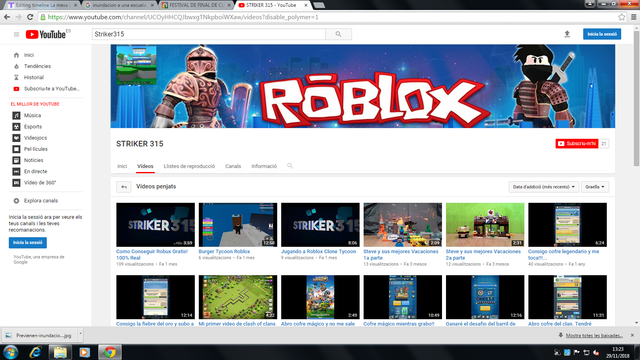Click the back arrow beside Vídeos penjats

[124, 187]
